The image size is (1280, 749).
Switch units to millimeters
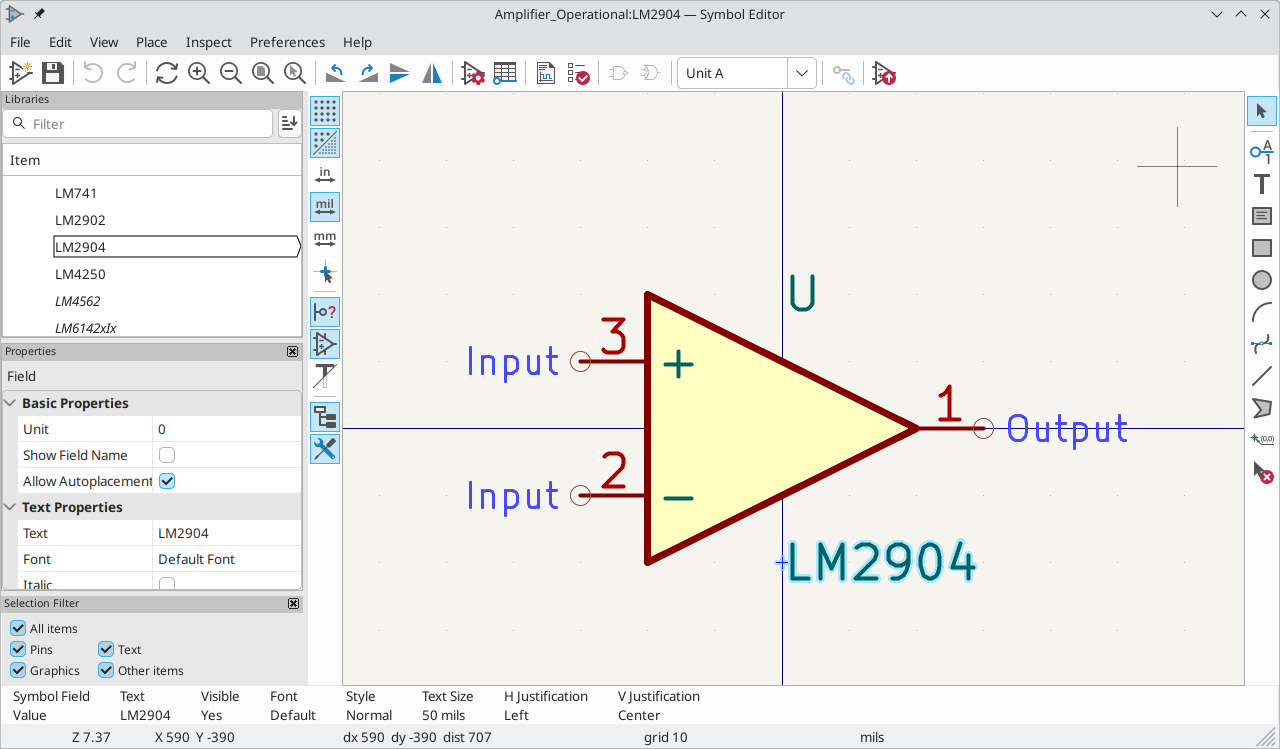tap(325, 240)
